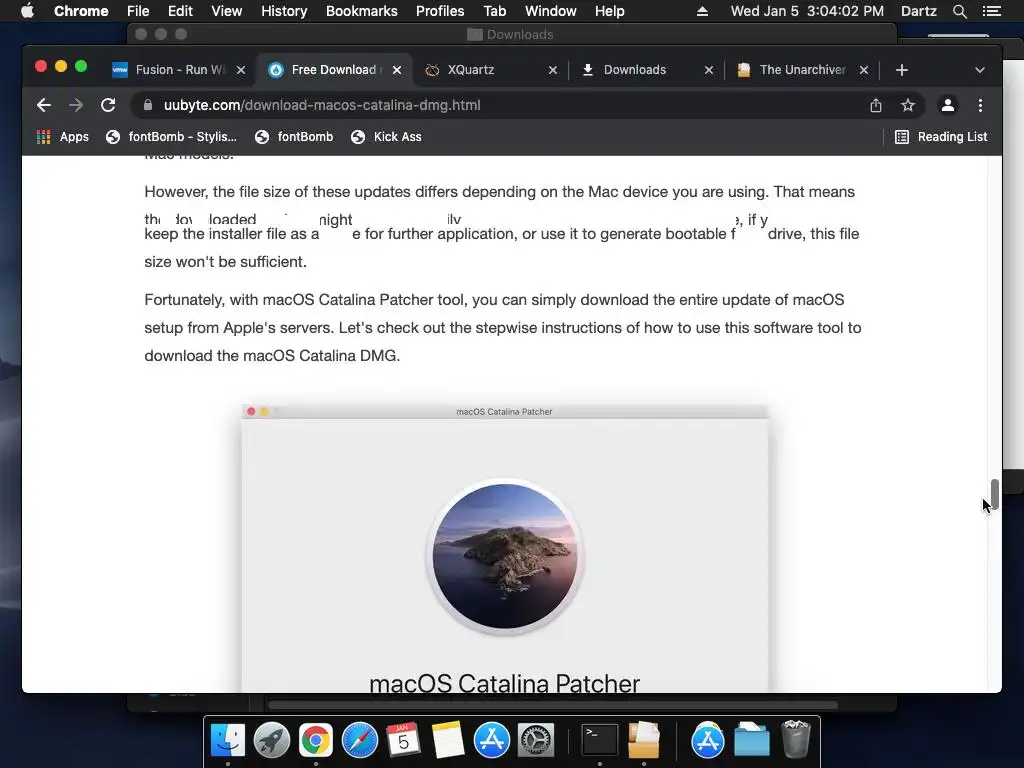The image size is (1024, 768).
Task: Go back using the browser back arrow
Action: coord(44,105)
